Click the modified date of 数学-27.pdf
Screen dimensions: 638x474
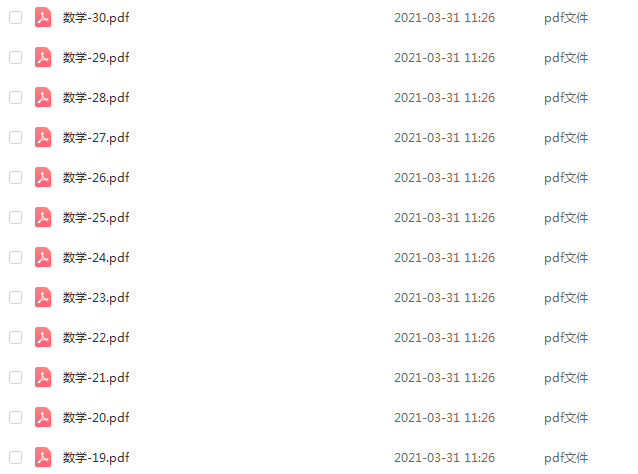click(444, 138)
